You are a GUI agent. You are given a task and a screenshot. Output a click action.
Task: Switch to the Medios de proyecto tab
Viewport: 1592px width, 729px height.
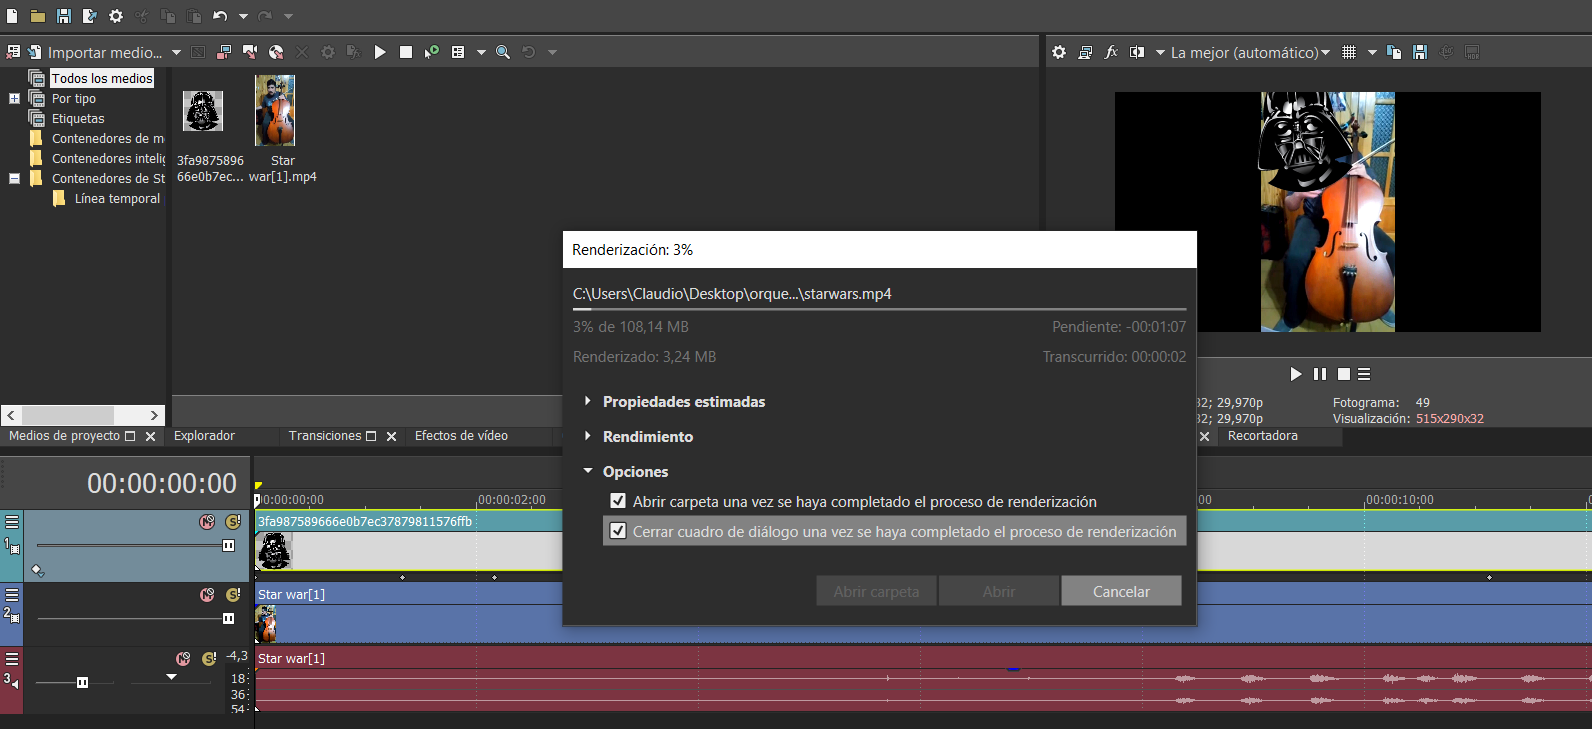click(64, 436)
